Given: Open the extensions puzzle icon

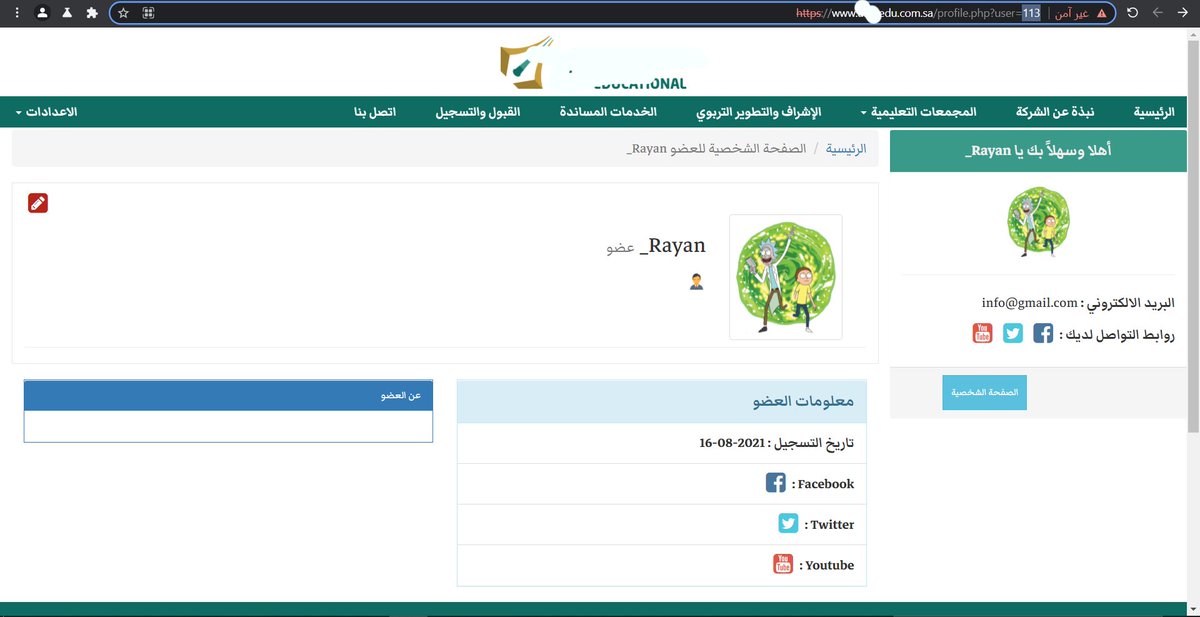Looking at the screenshot, I should pos(92,13).
